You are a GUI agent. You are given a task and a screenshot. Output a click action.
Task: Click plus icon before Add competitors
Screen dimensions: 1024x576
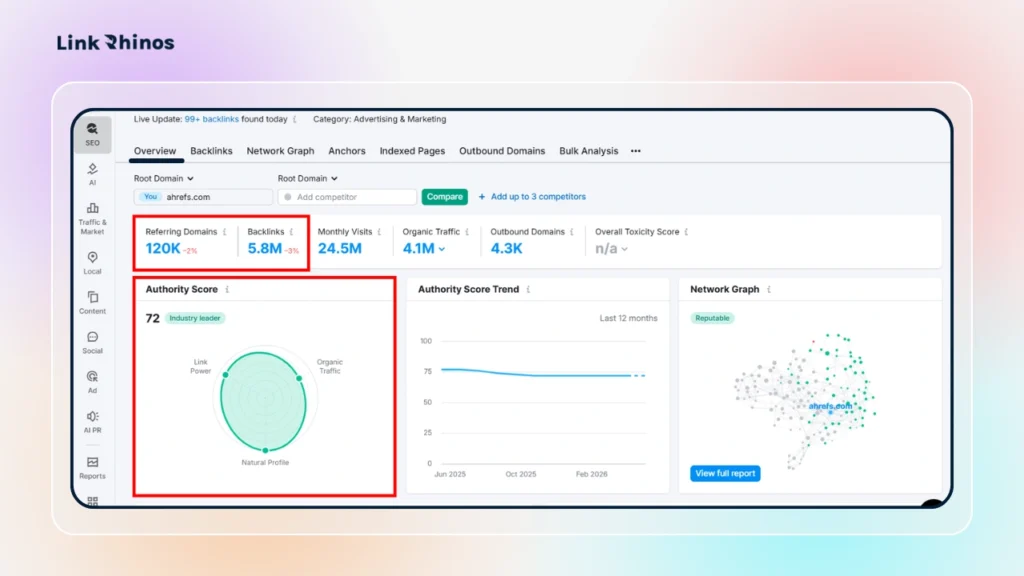(482, 197)
